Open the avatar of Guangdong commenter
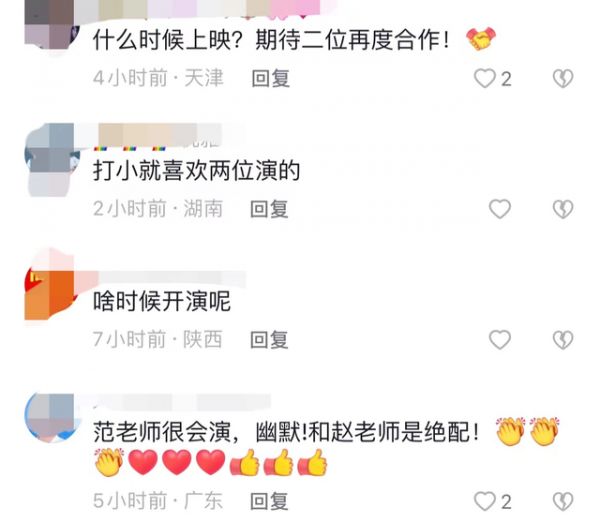The image size is (600, 522). point(52,417)
